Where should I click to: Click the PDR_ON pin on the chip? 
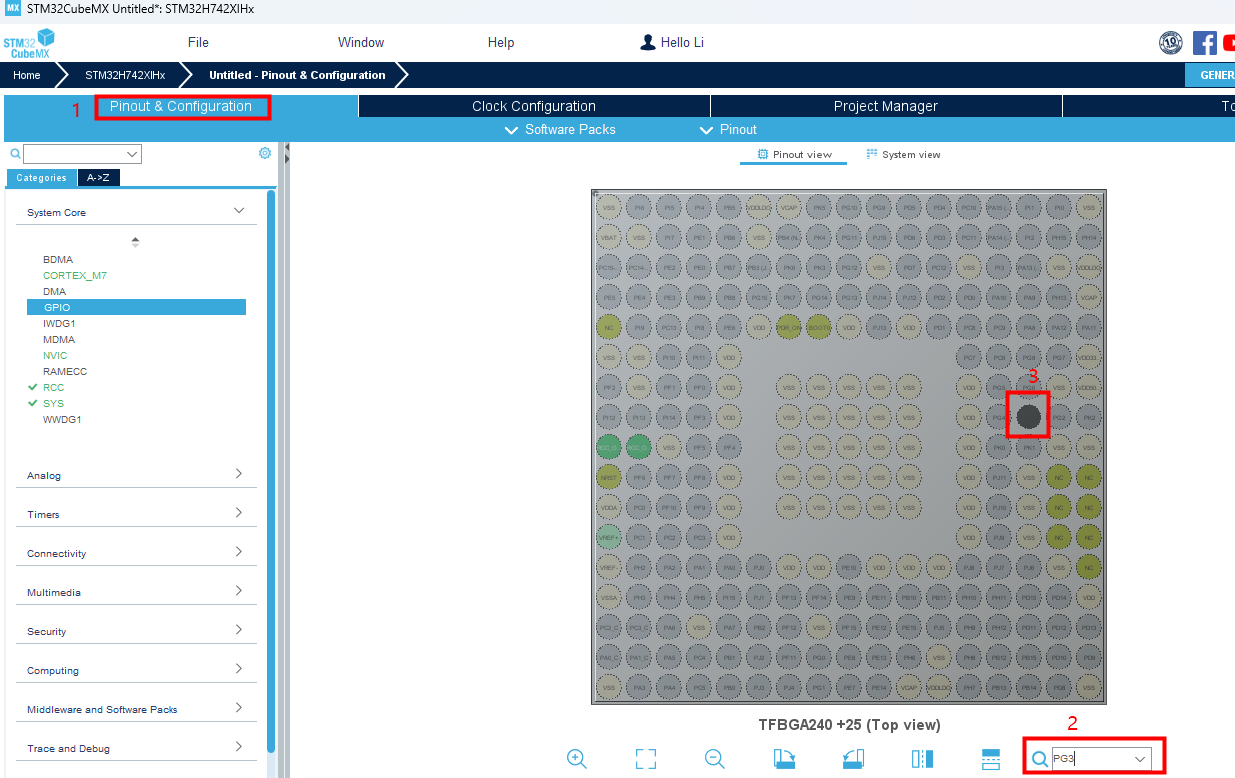tap(788, 326)
